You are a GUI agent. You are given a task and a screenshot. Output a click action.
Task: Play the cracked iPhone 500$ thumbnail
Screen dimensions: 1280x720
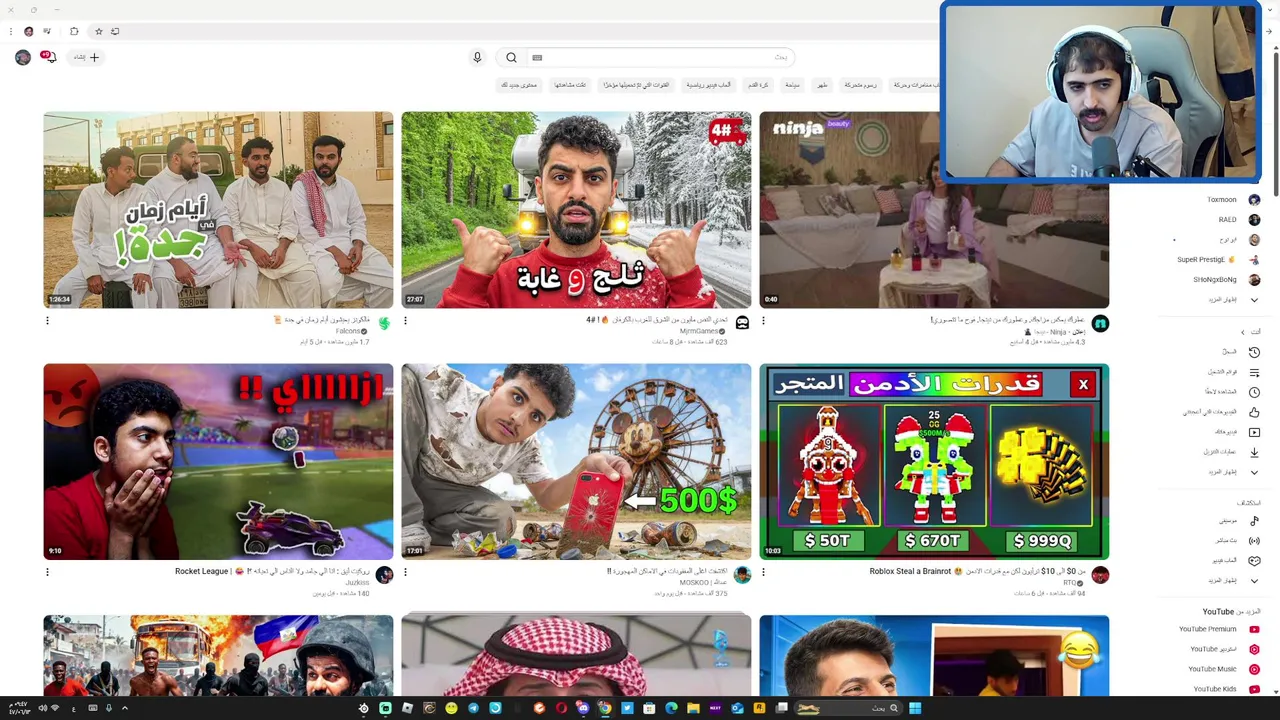[576, 461]
